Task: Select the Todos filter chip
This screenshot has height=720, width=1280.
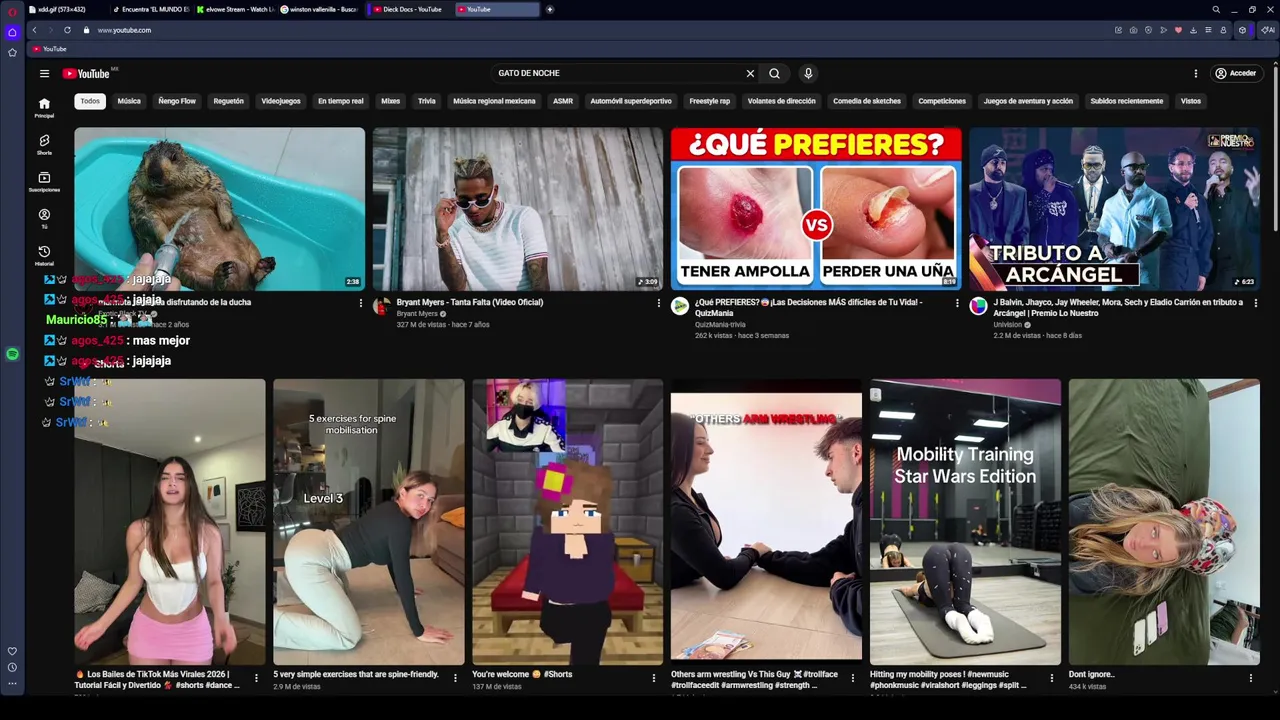Action: [90, 101]
